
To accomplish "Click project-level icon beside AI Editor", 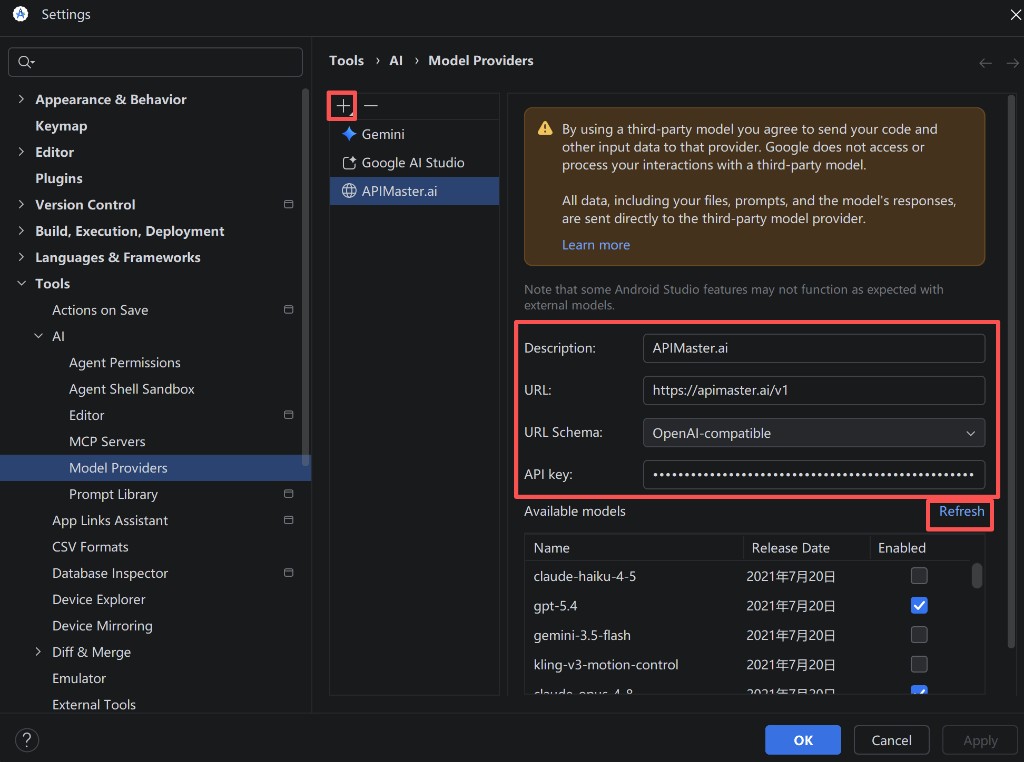I will point(288,415).
